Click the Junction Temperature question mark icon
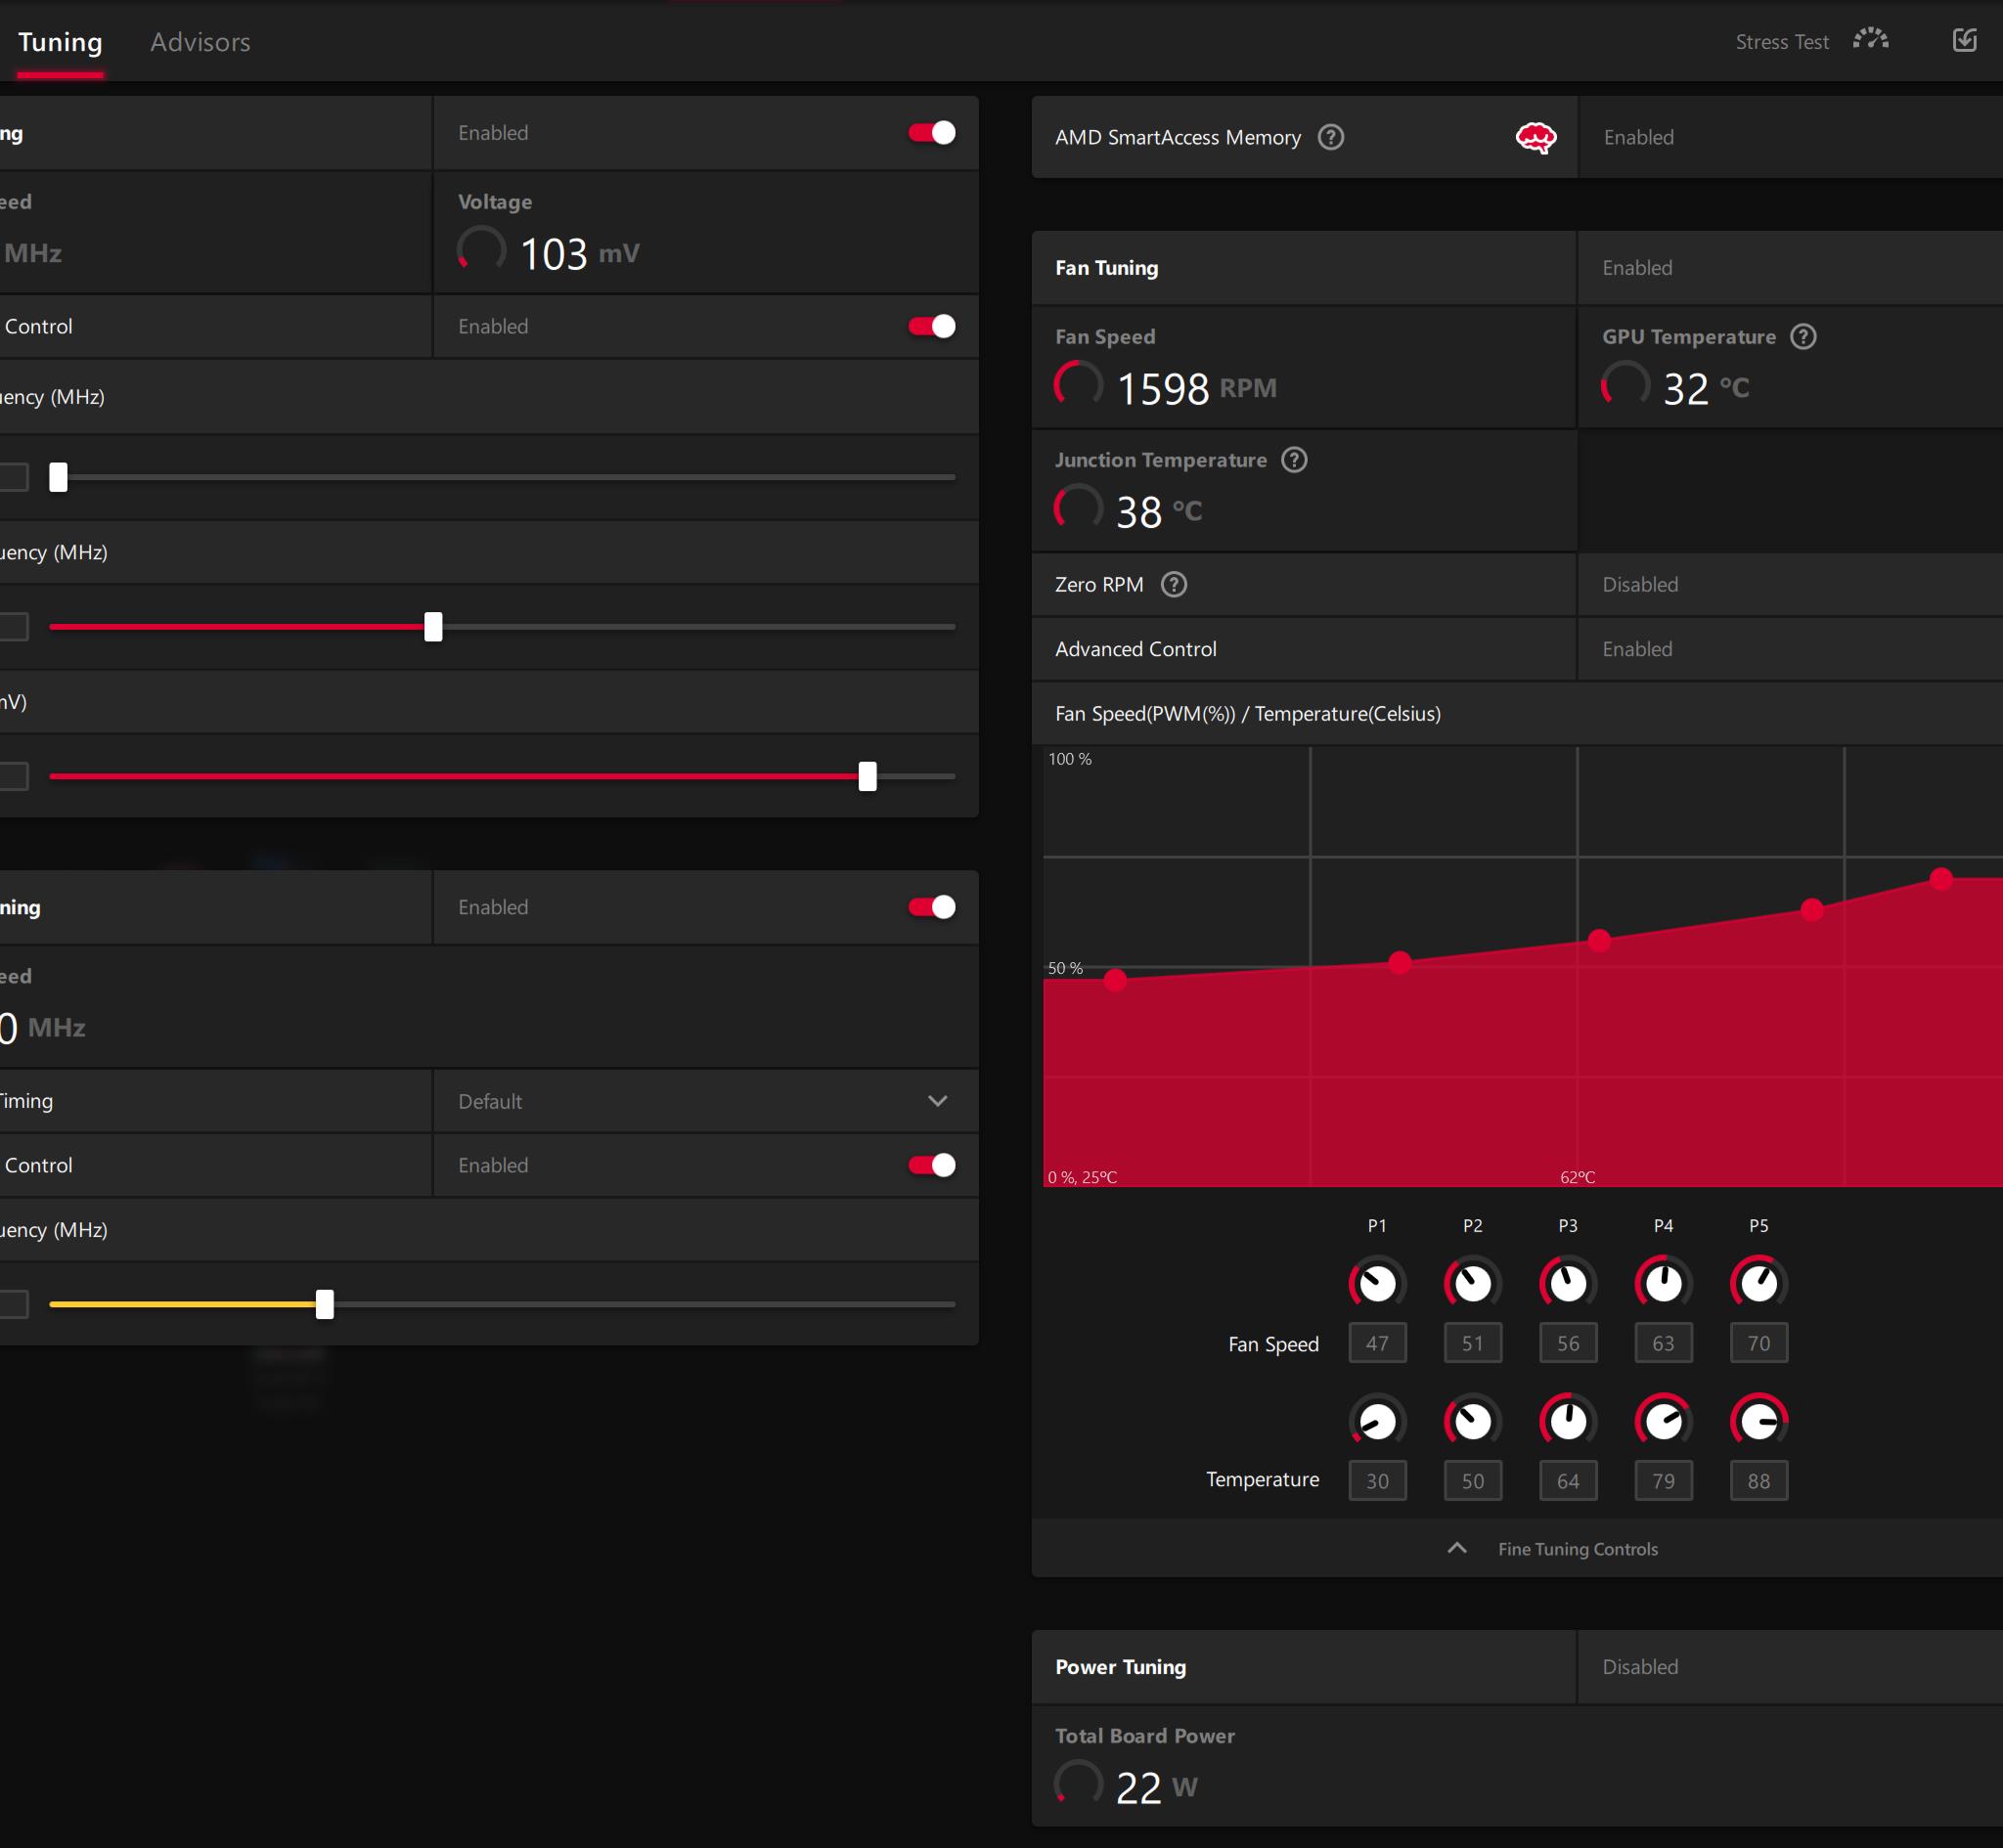 tap(1293, 460)
